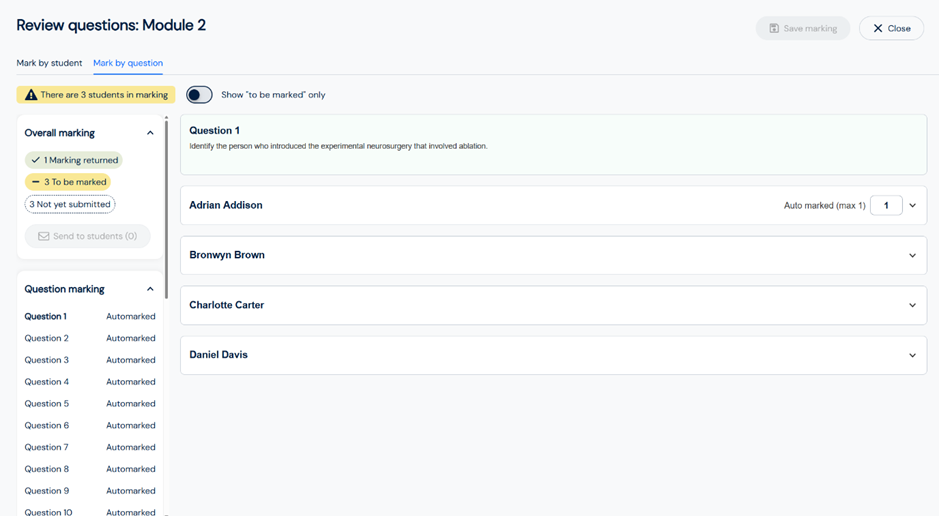939x516 pixels.
Task: Toggle Show "to be marked" only switch
Action: click(199, 95)
